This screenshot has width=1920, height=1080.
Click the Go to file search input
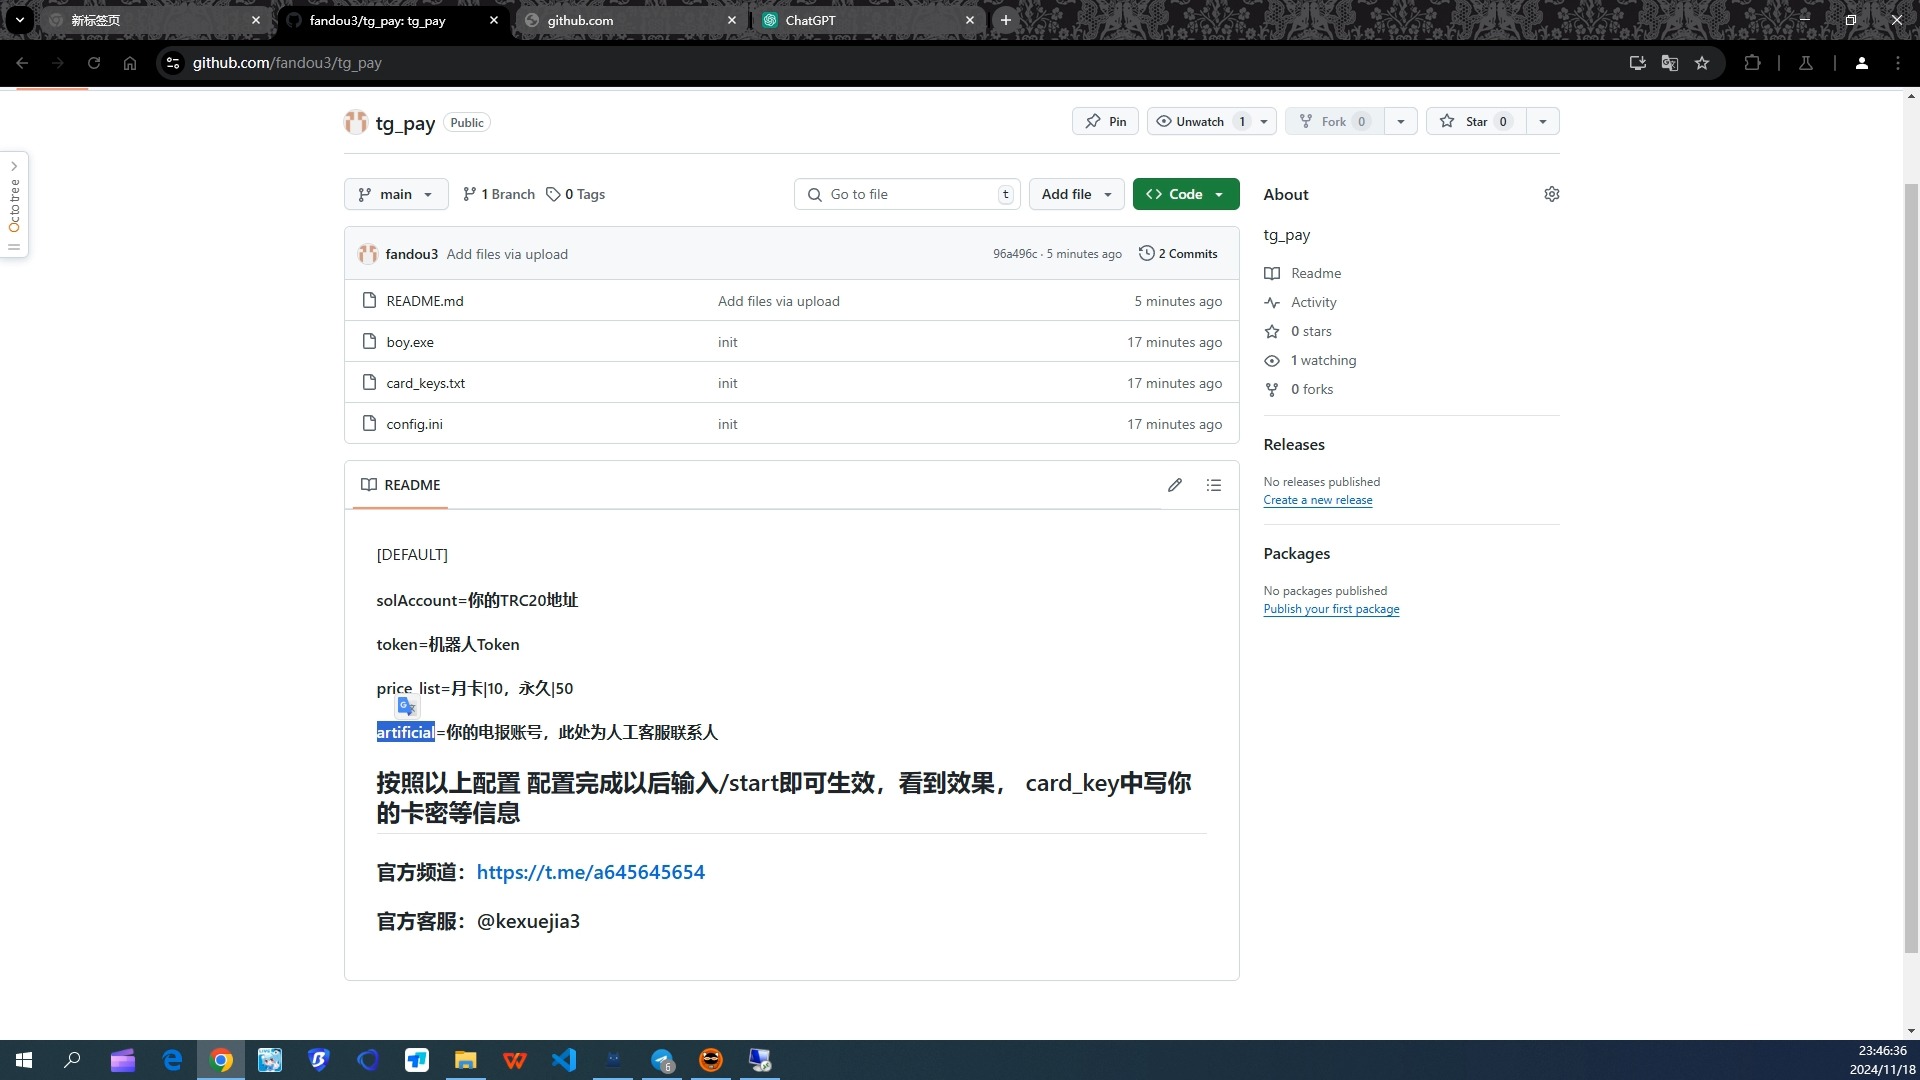coord(909,195)
